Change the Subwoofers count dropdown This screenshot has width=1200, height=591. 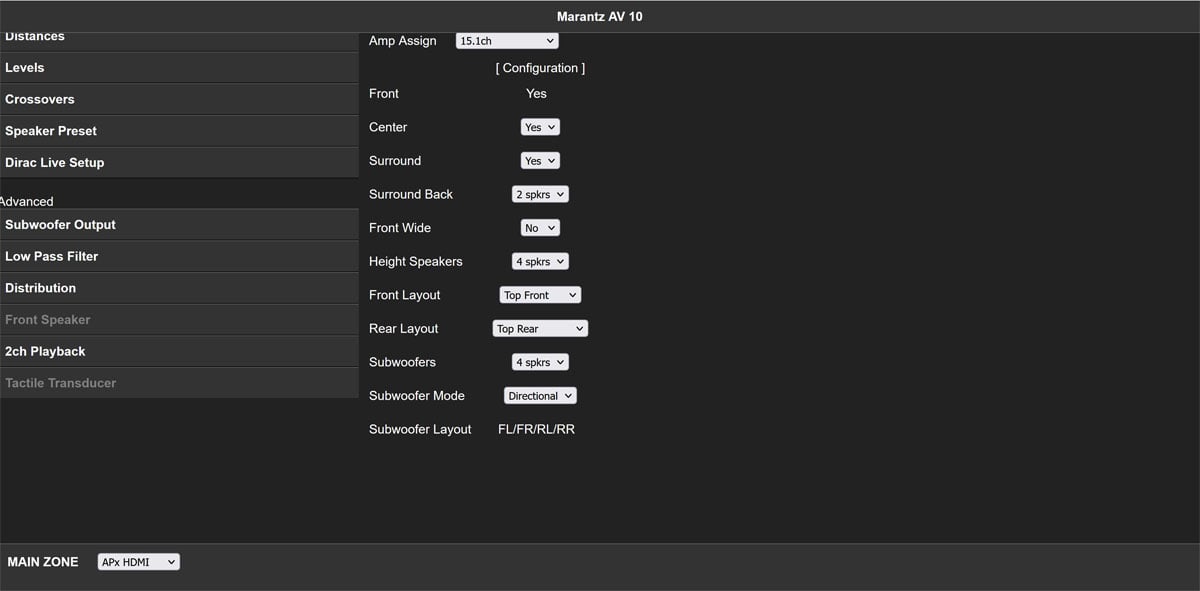pyautogui.click(x=540, y=362)
